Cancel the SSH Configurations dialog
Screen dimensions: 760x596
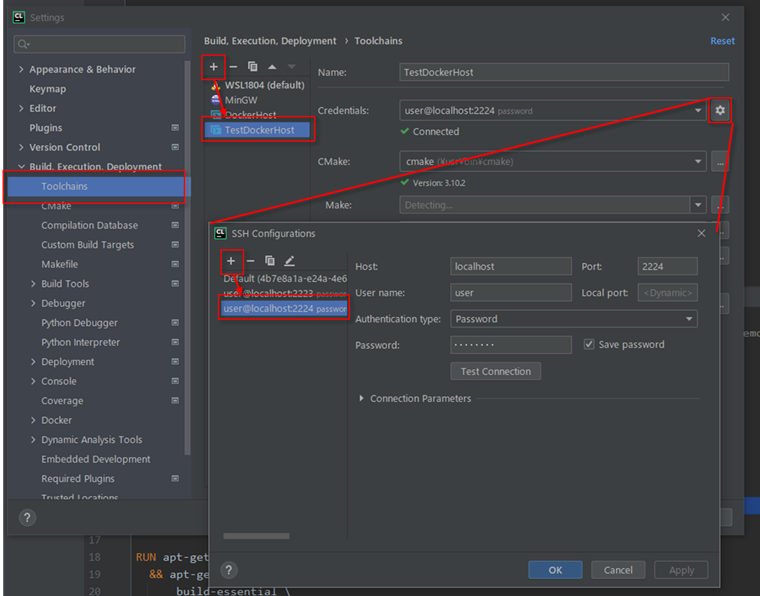click(618, 570)
